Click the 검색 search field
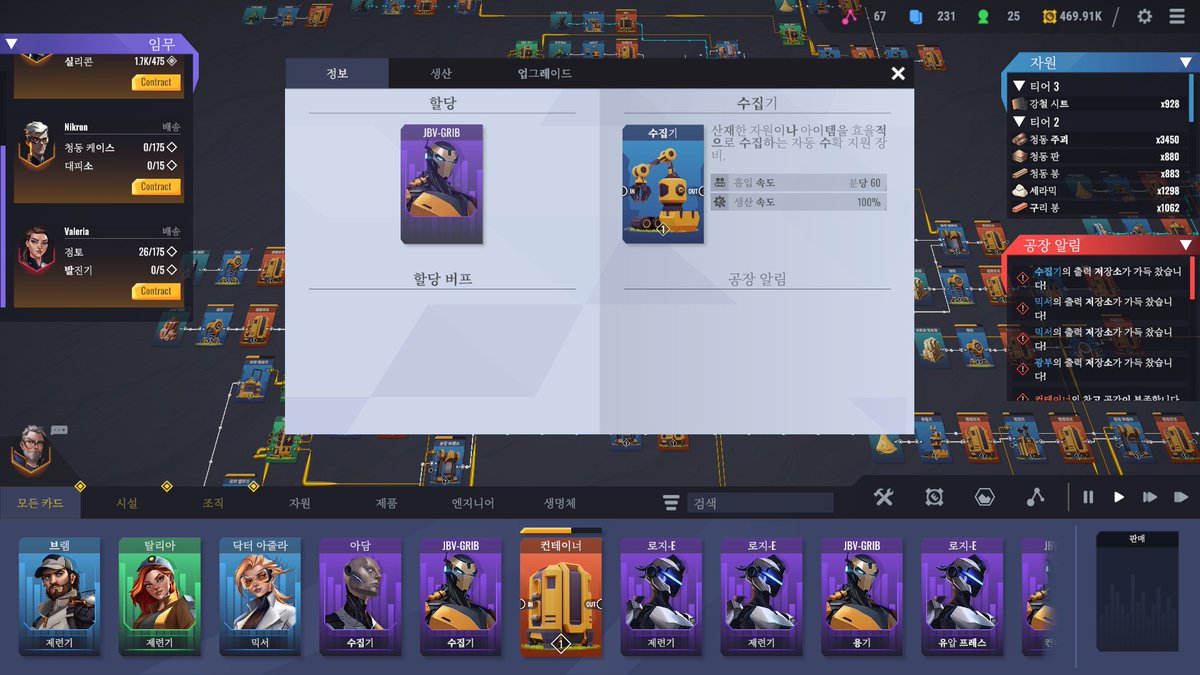The width and height of the screenshot is (1200, 675). (758, 503)
